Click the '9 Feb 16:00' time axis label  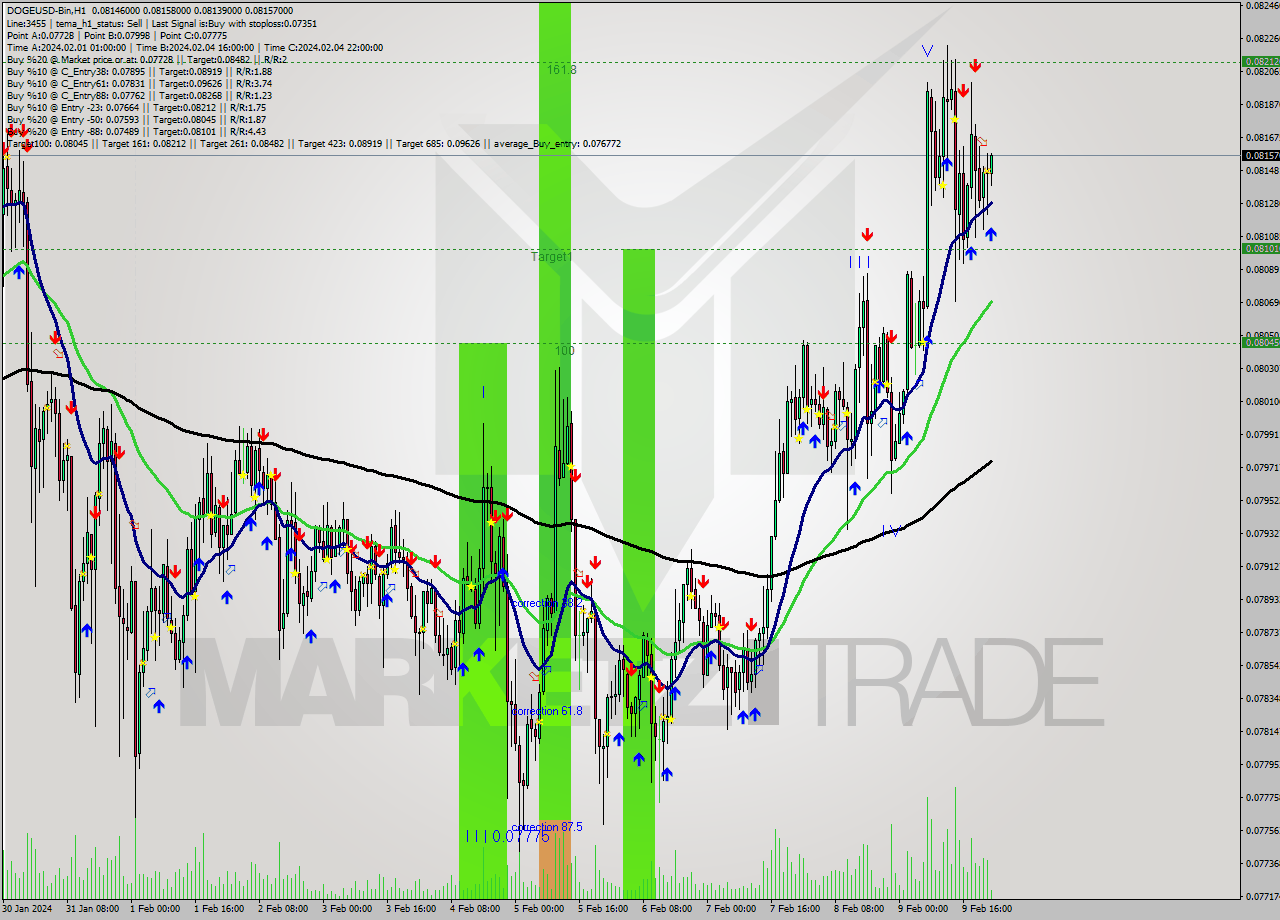pyautogui.click(x=988, y=909)
